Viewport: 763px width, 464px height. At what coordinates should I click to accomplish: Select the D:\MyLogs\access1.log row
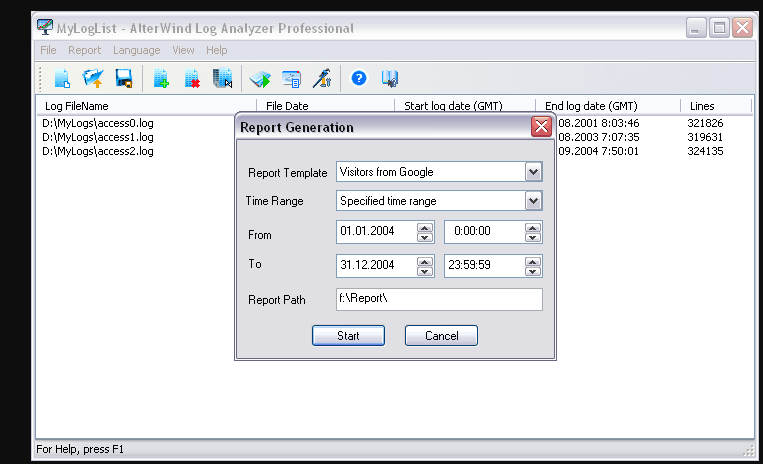pyautogui.click(x=98, y=137)
